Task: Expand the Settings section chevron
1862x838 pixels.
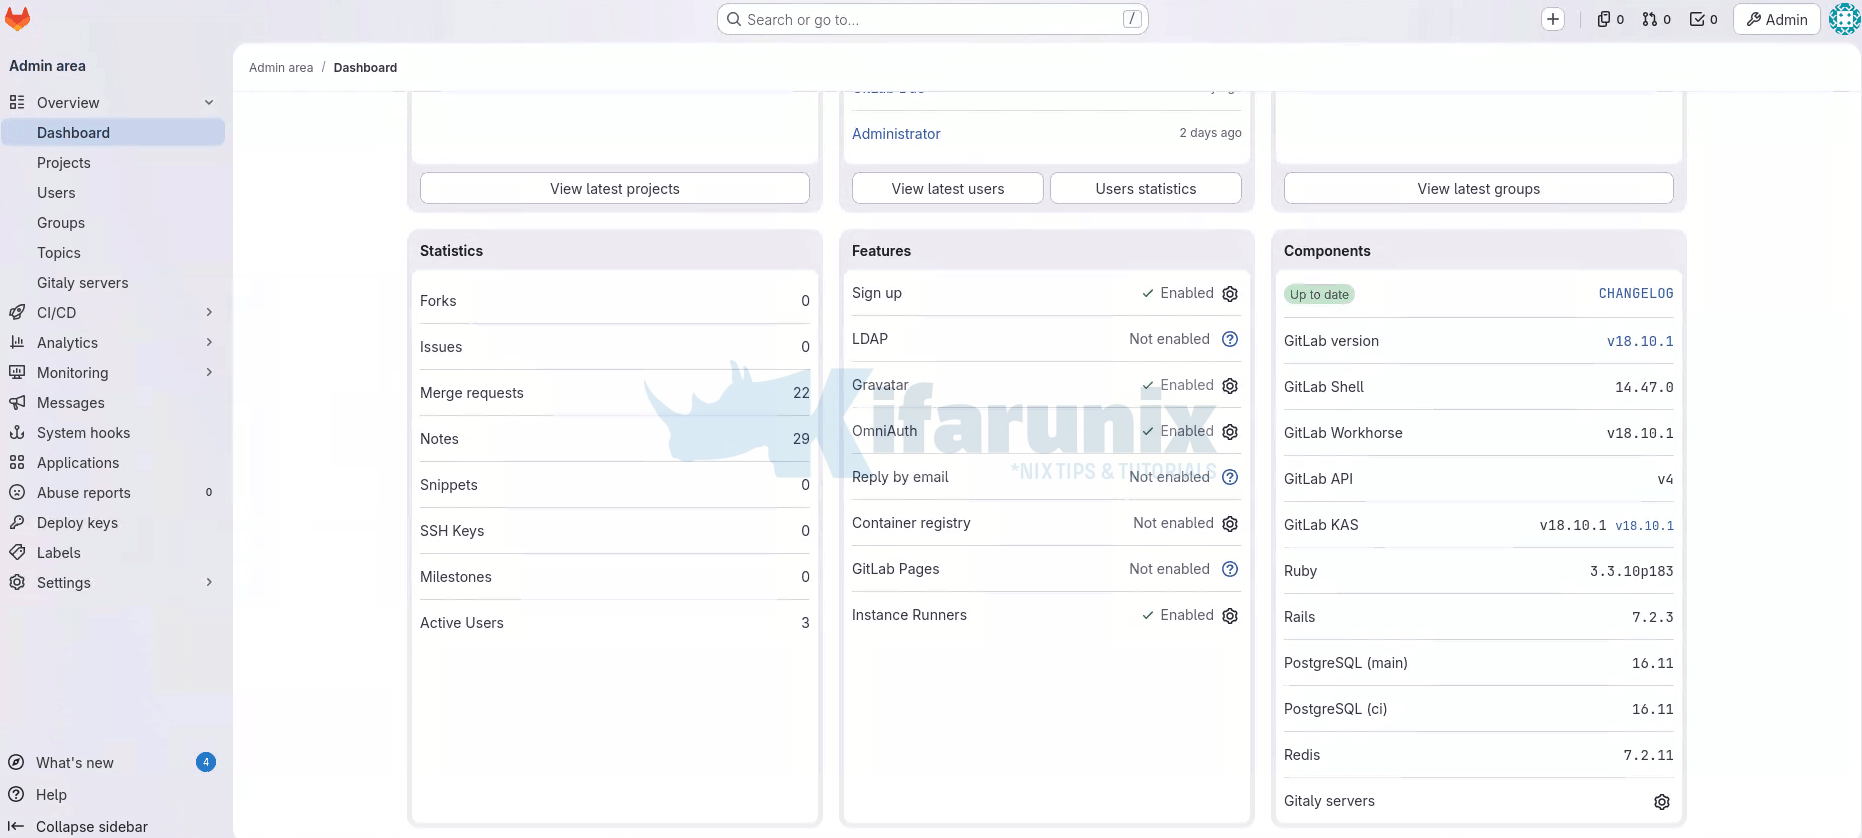Action: click(209, 582)
